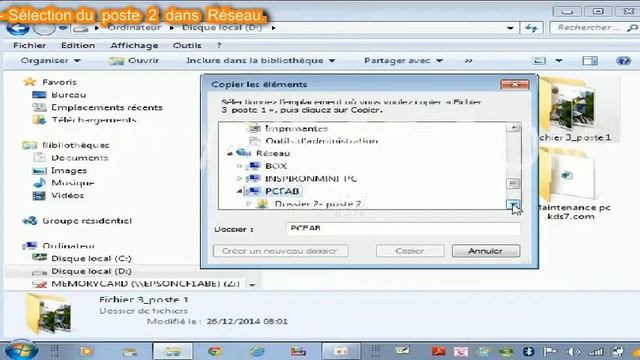Click the volume speaker tray icon
The width and height of the screenshot is (640, 360).
[573, 351]
